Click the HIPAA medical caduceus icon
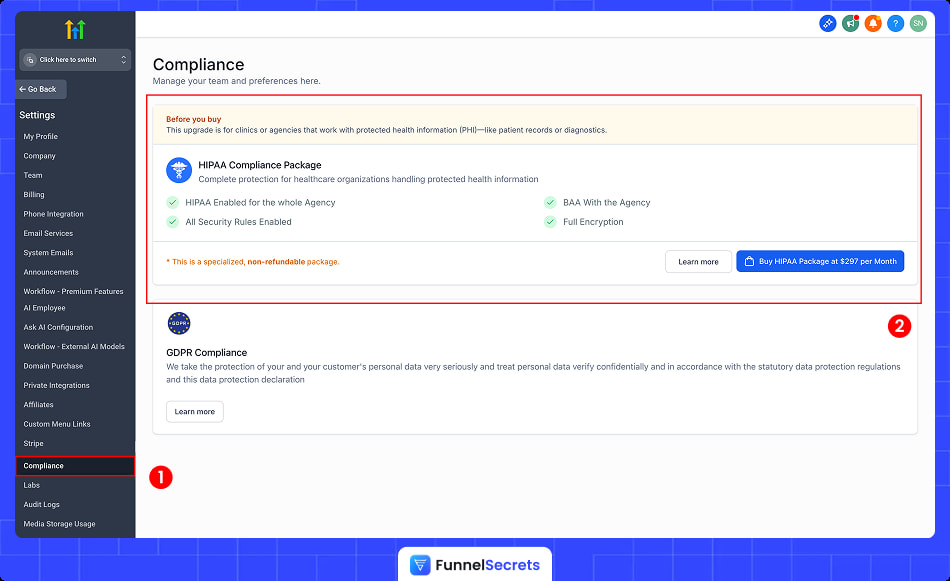 click(178, 170)
